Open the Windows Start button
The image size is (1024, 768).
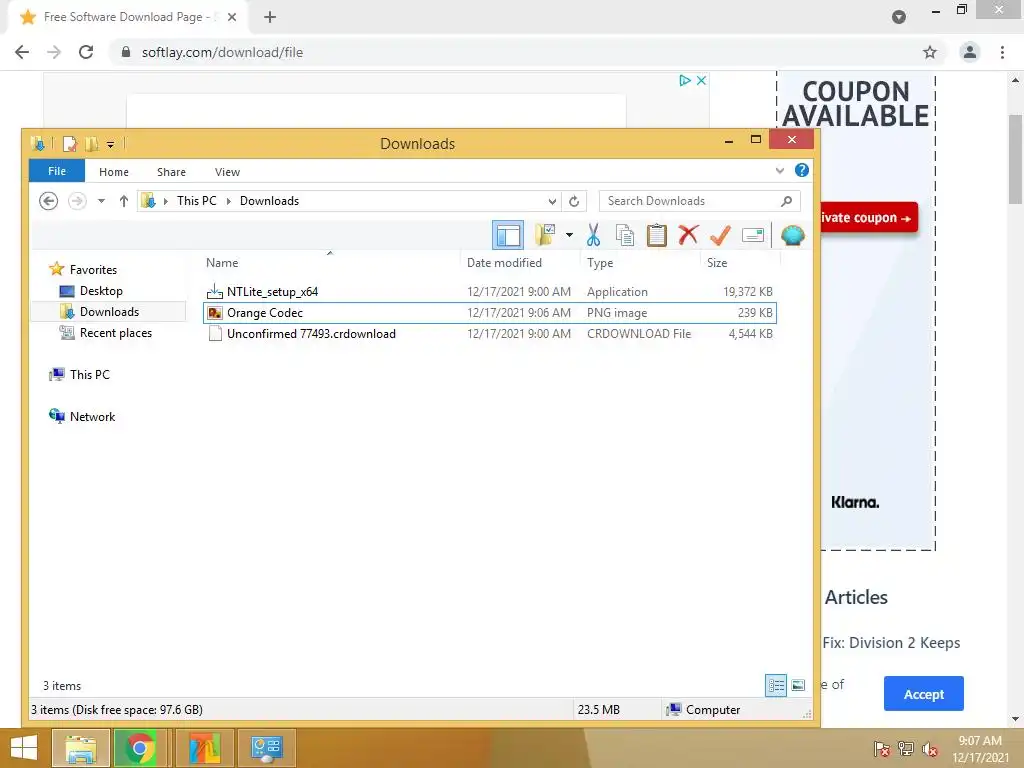click(24, 748)
